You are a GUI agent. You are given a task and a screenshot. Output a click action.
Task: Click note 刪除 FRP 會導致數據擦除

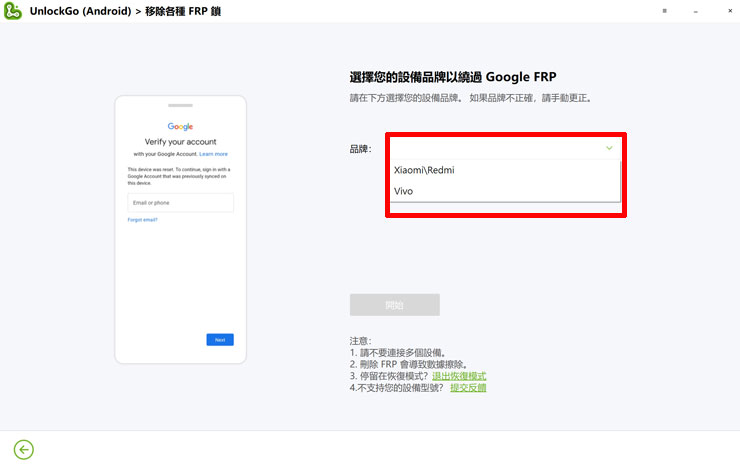click(409, 364)
